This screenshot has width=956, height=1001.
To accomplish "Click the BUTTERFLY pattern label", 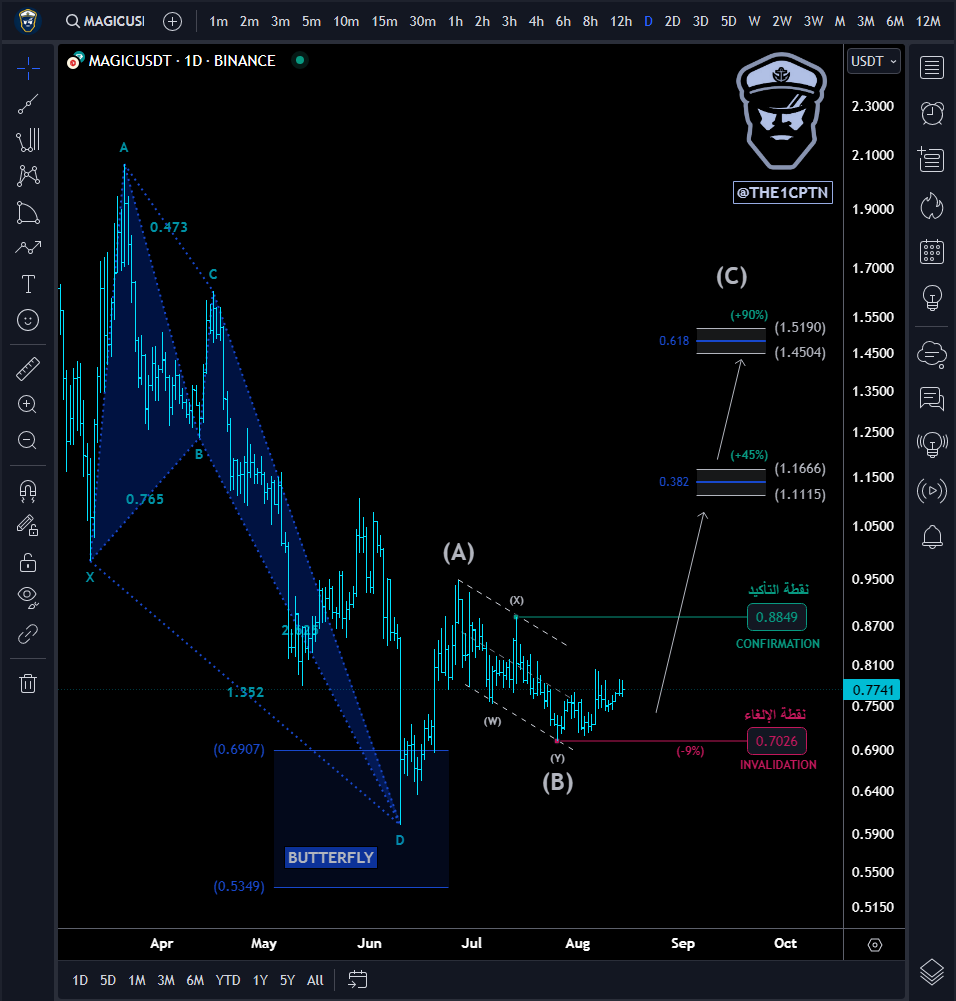I will point(331,857).
